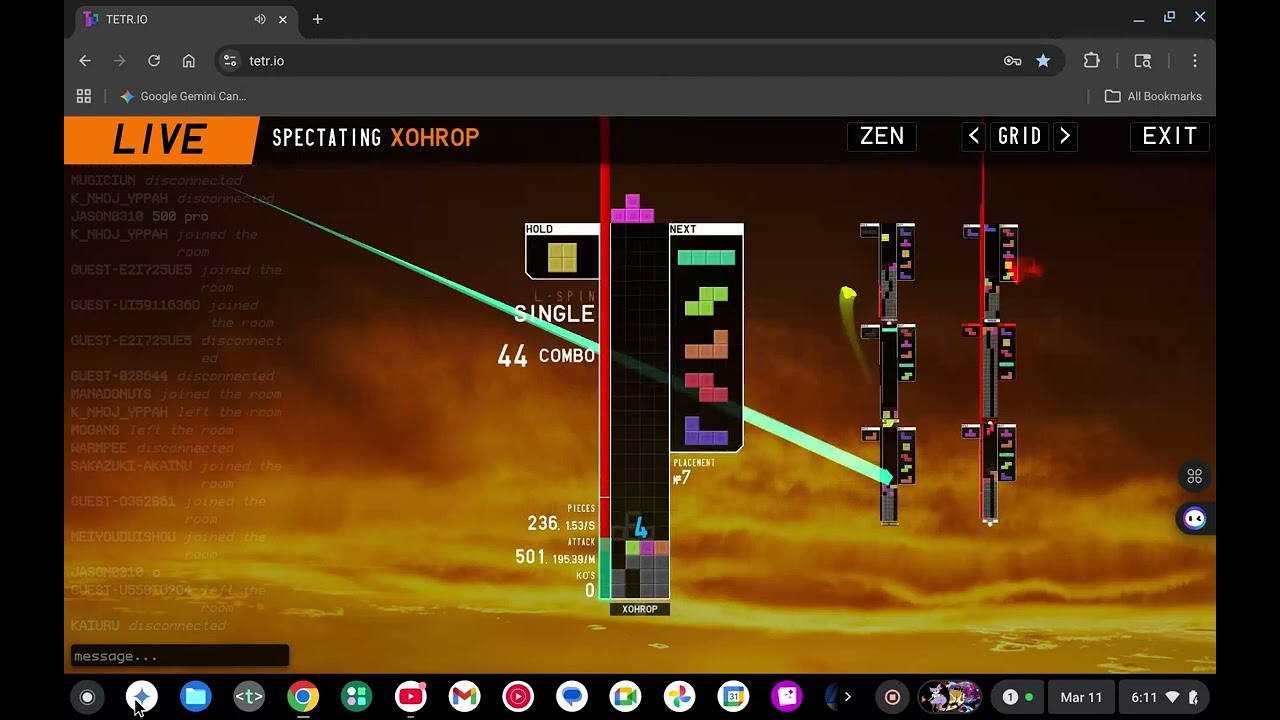Go forward in the browser
1280x720 pixels.
click(x=119, y=61)
